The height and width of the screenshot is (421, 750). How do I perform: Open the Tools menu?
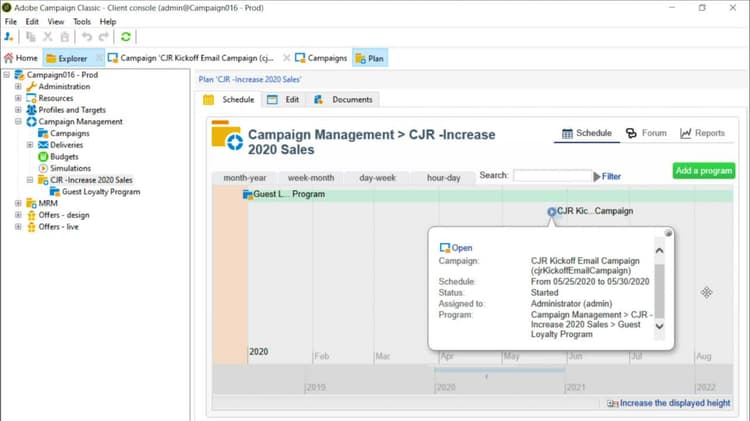pos(82,22)
